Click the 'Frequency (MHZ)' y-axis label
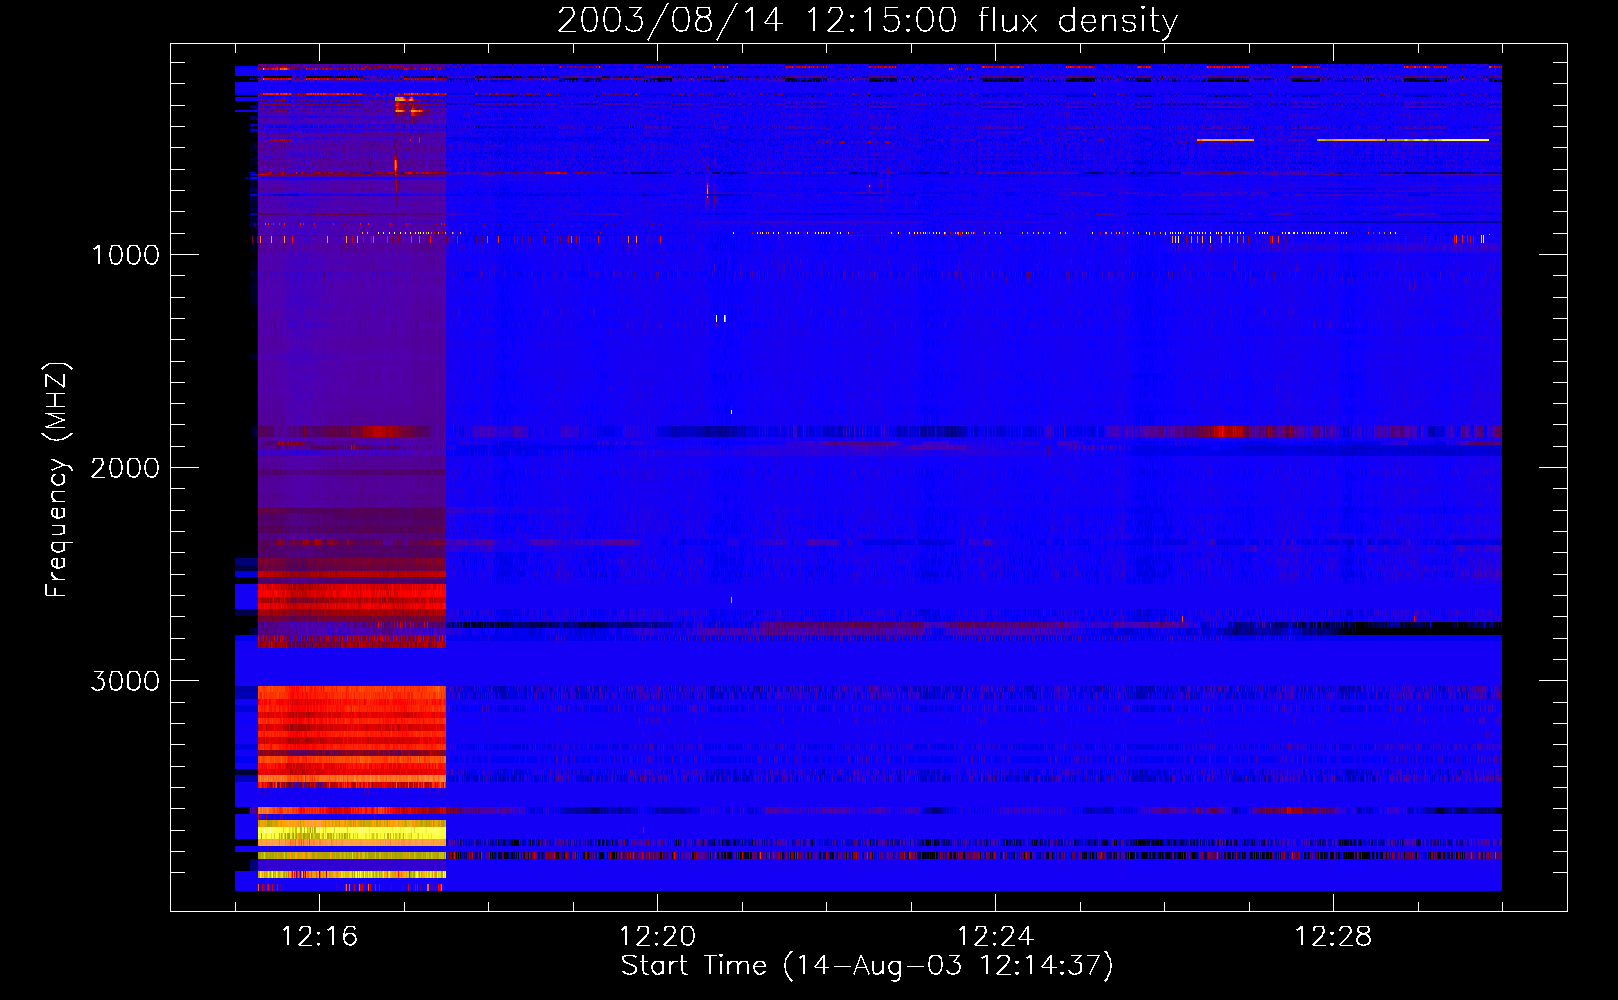This screenshot has width=1618, height=1000. tap(57, 480)
